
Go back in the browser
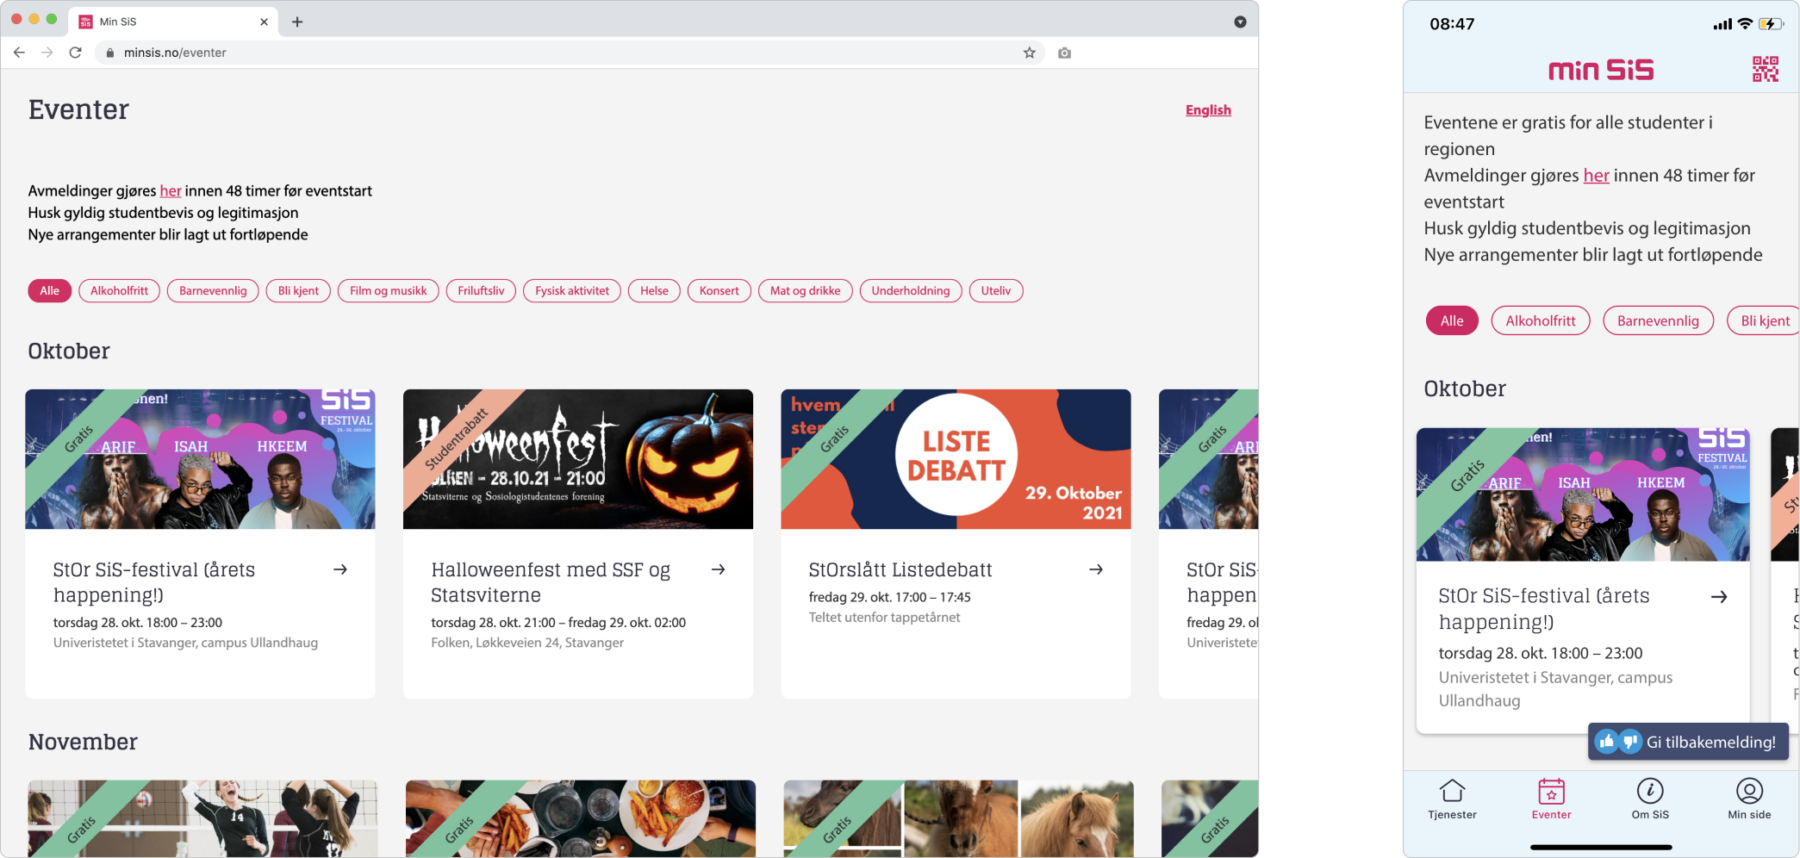pyautogui.click(x=19, y=52)
